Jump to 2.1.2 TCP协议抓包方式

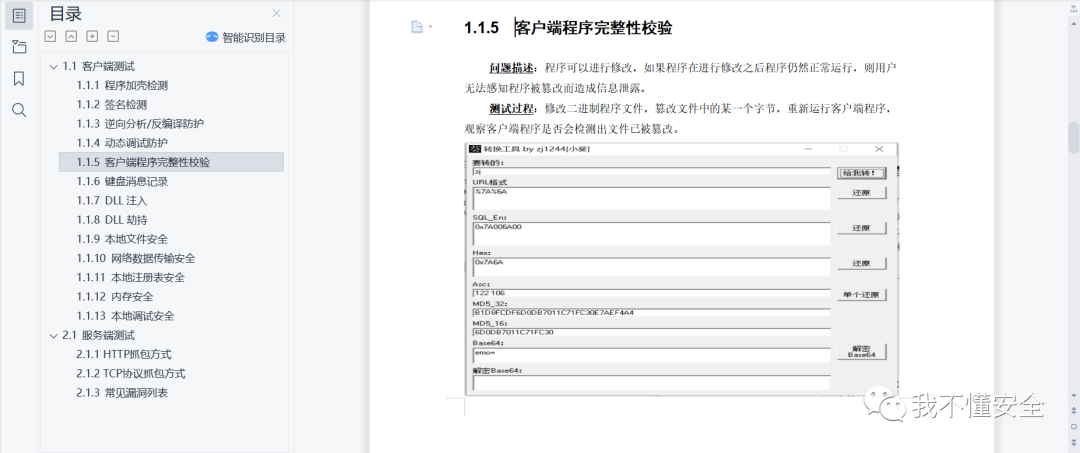pyautogui.click(x=131, y=375)
